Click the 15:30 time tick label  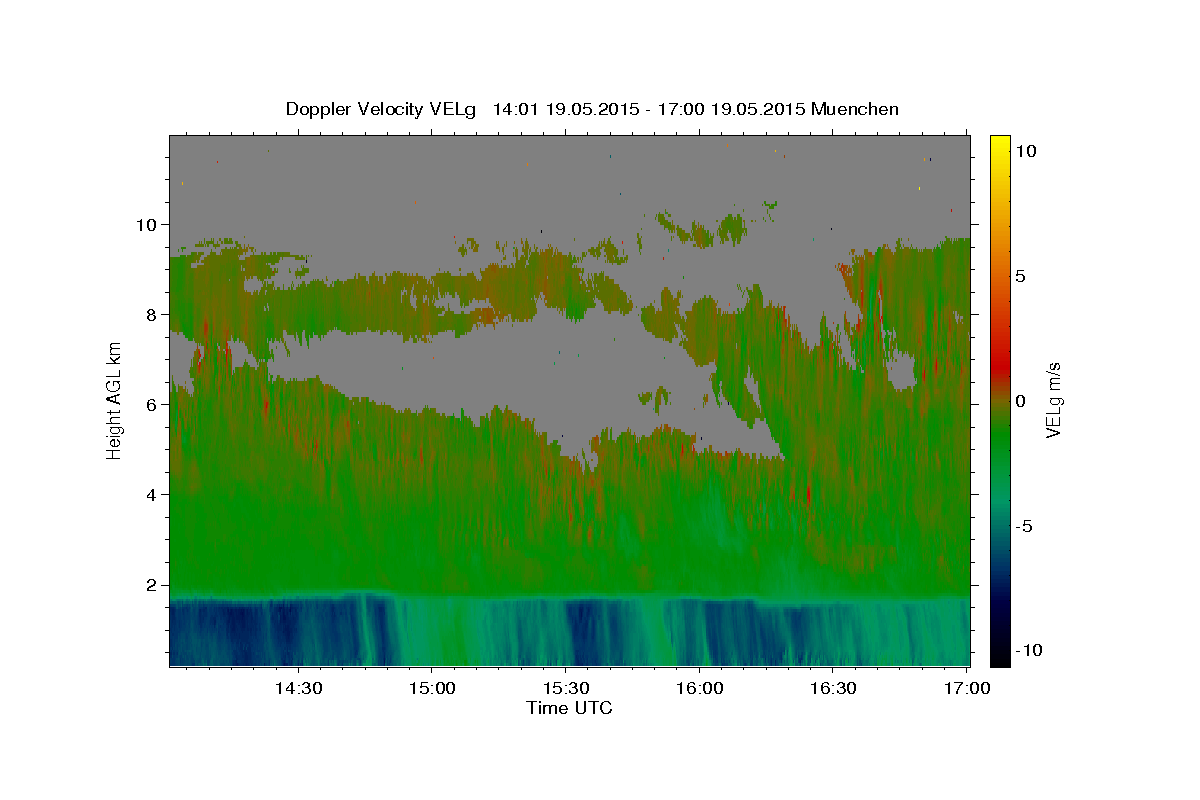click(566, 688)
